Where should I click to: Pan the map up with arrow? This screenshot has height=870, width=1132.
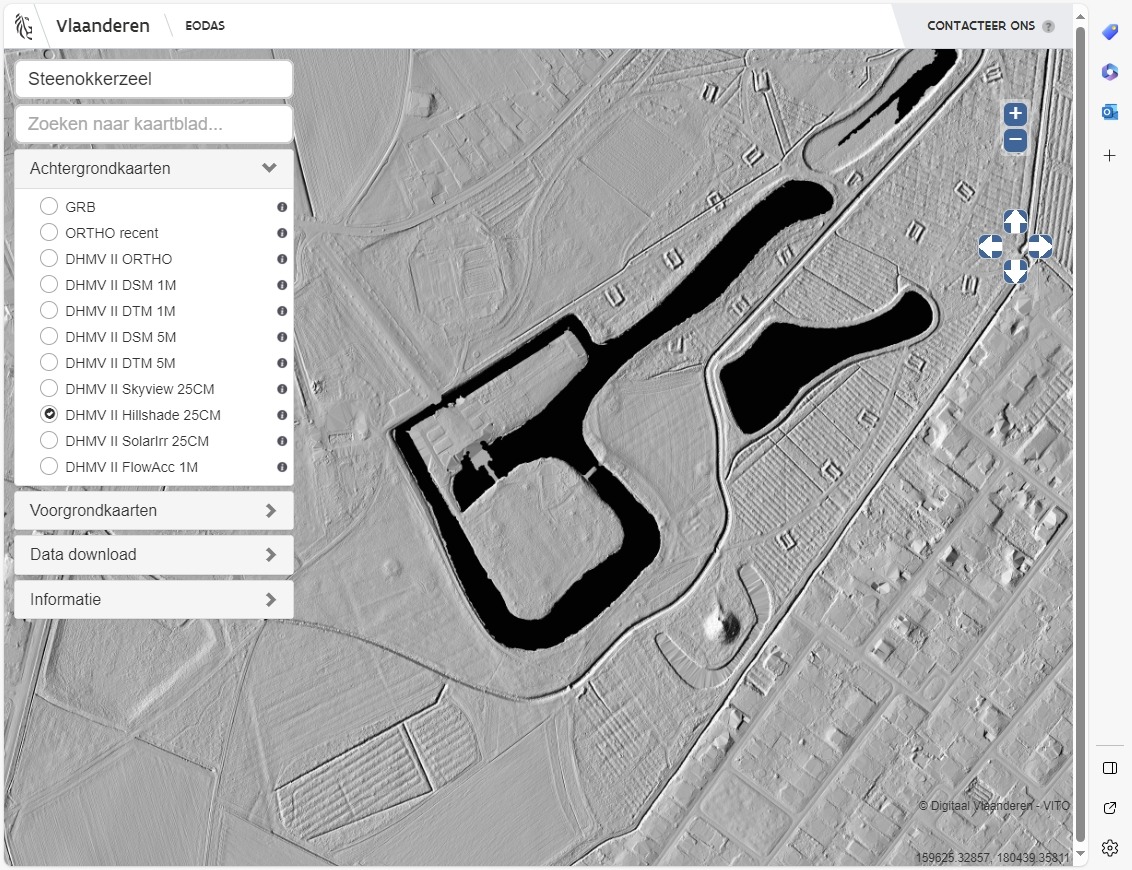point(1015,221)
